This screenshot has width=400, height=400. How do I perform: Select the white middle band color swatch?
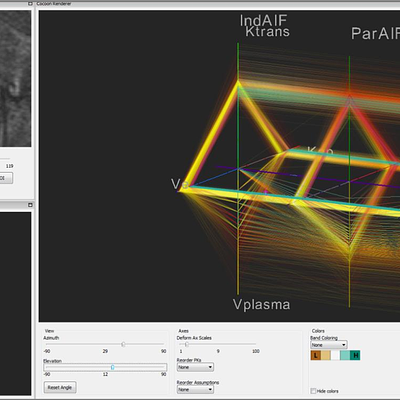(x=335, y=355)
